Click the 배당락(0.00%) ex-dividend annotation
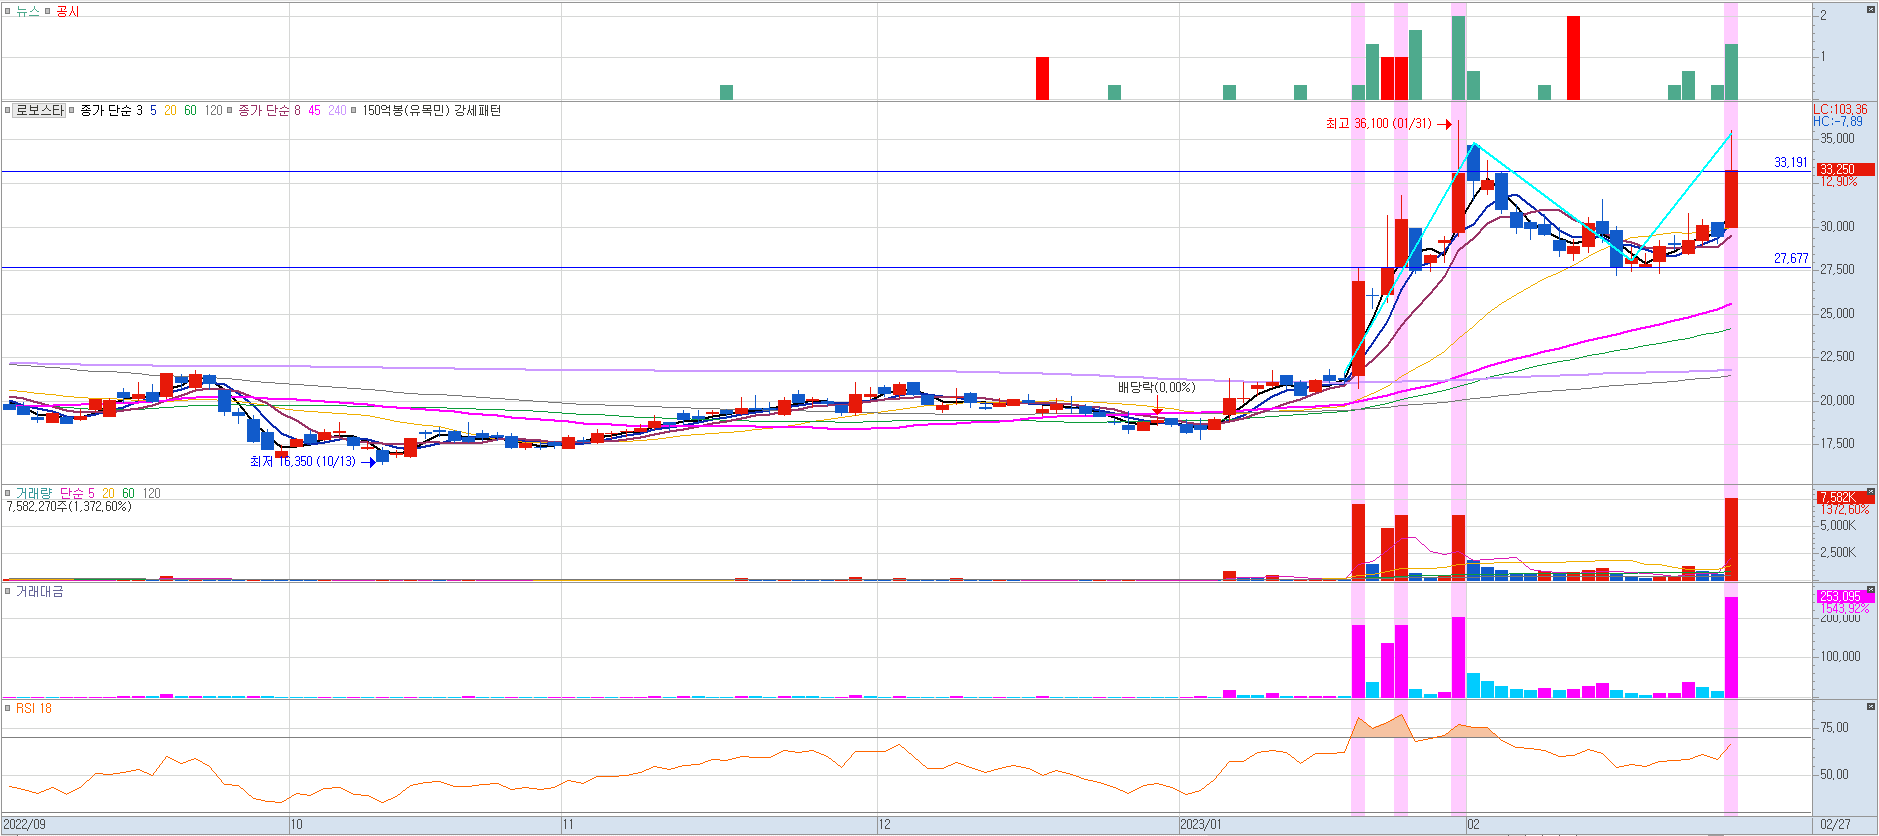The width and height of the screenshot is (1879, 836). coord(1157,387)
